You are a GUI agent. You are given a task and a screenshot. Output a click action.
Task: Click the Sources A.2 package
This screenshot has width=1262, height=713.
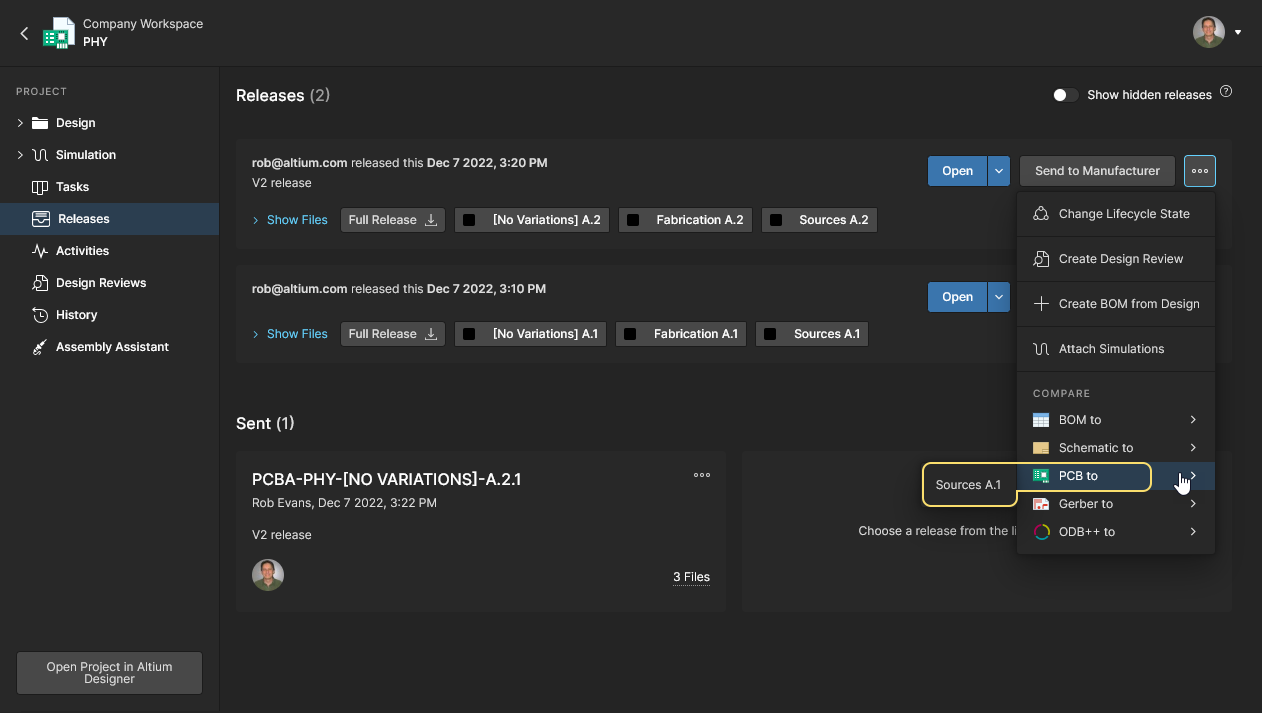819,220
